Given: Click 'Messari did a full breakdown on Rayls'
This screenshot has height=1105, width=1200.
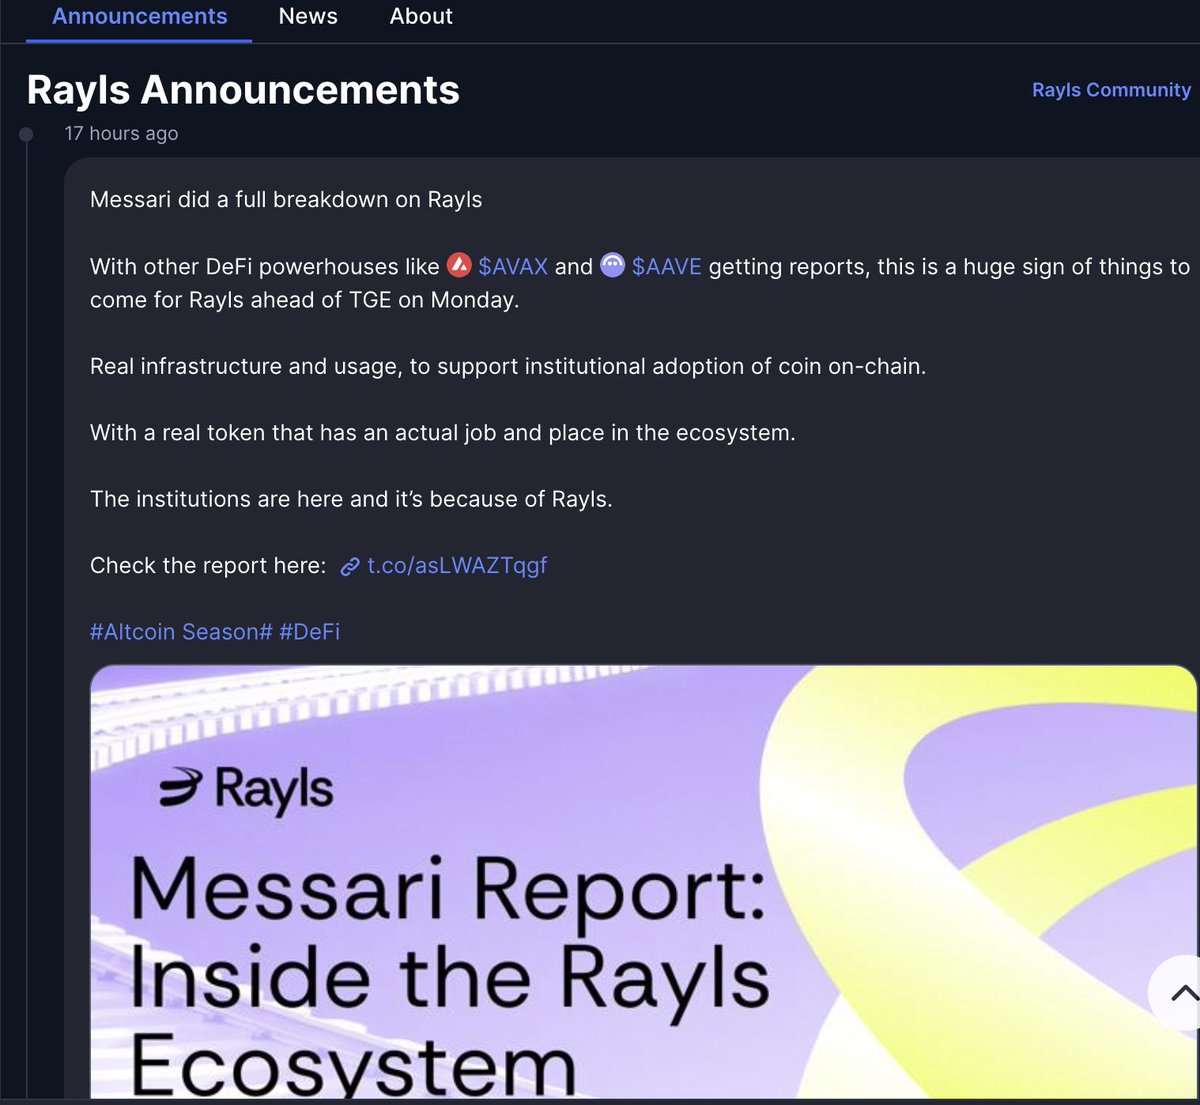Looking at the screenshot, I should click(286, 200).
